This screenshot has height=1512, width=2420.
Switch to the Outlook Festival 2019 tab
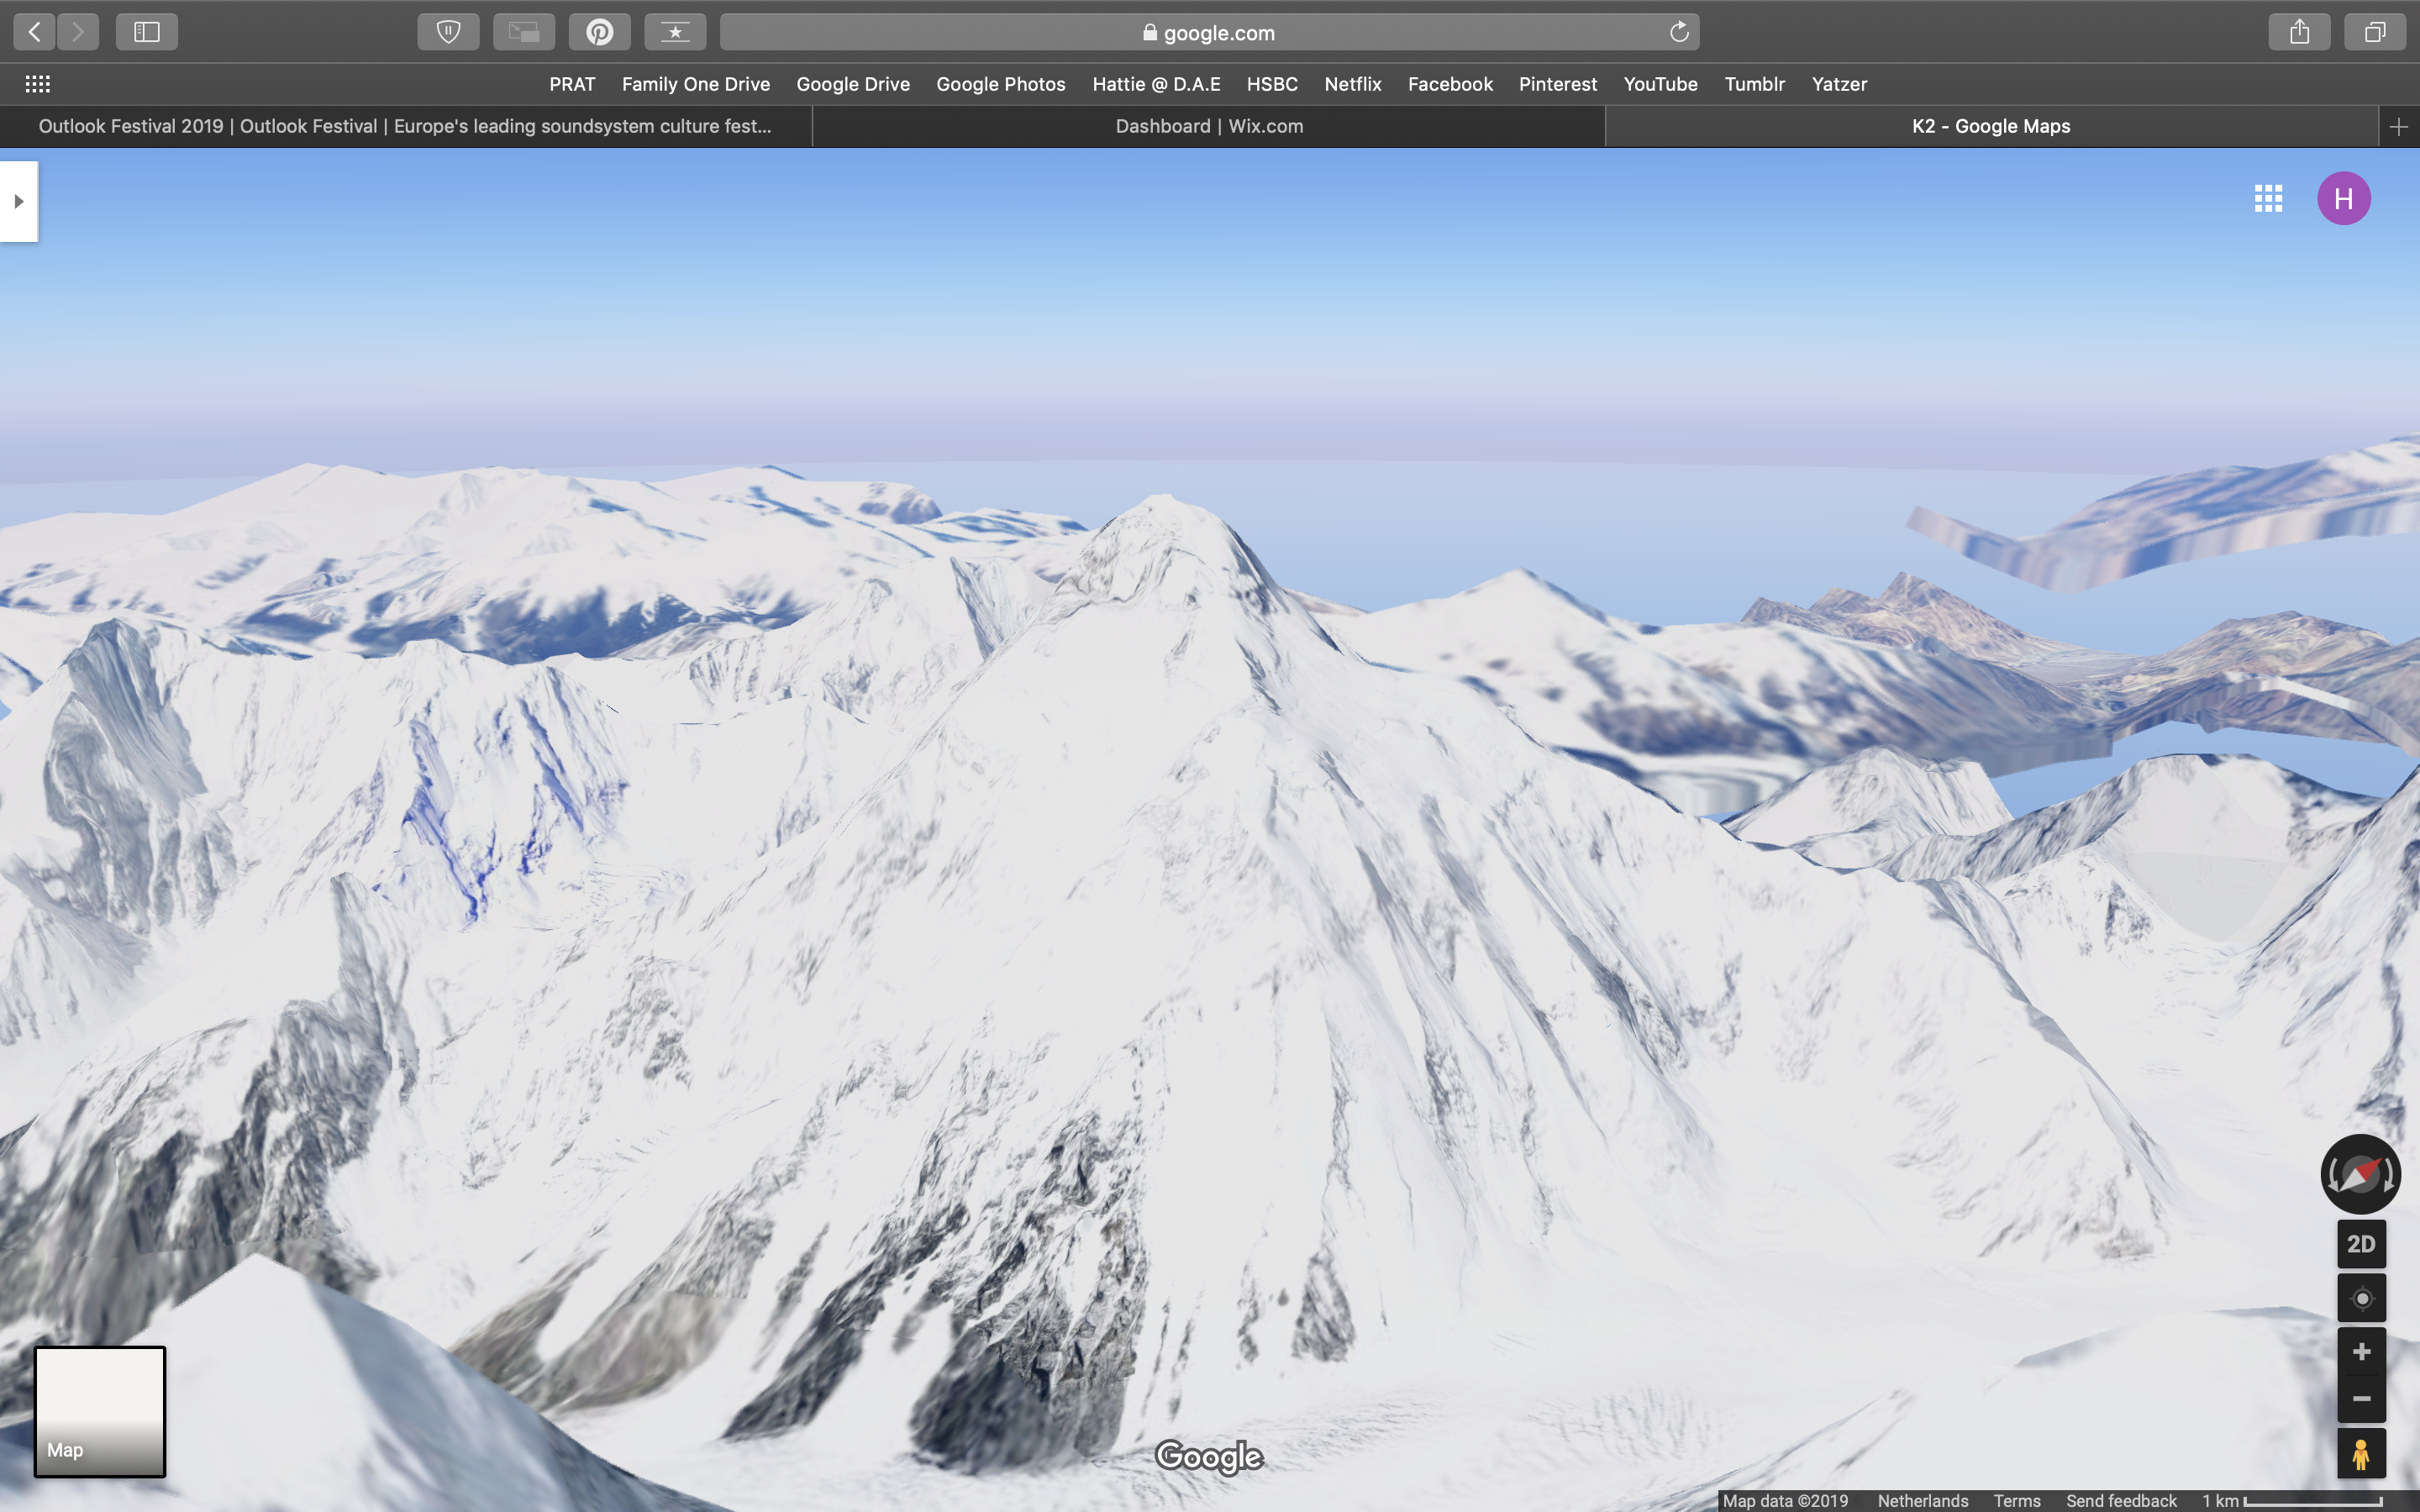coord(404,126)
